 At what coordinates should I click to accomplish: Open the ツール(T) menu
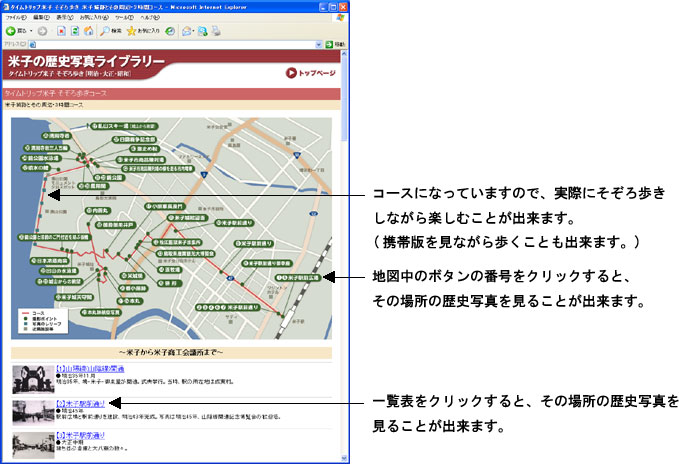point(123,18)
